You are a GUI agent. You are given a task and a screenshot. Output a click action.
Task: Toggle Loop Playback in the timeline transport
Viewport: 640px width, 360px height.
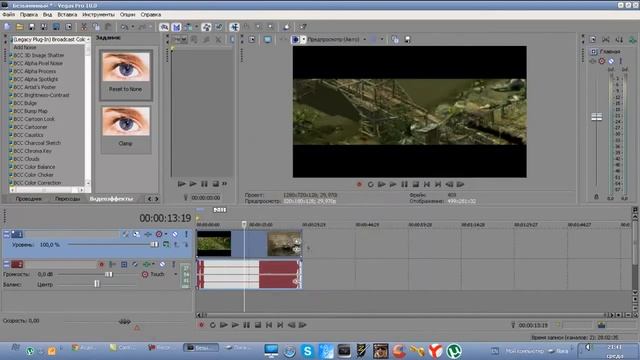click(212, 325)
